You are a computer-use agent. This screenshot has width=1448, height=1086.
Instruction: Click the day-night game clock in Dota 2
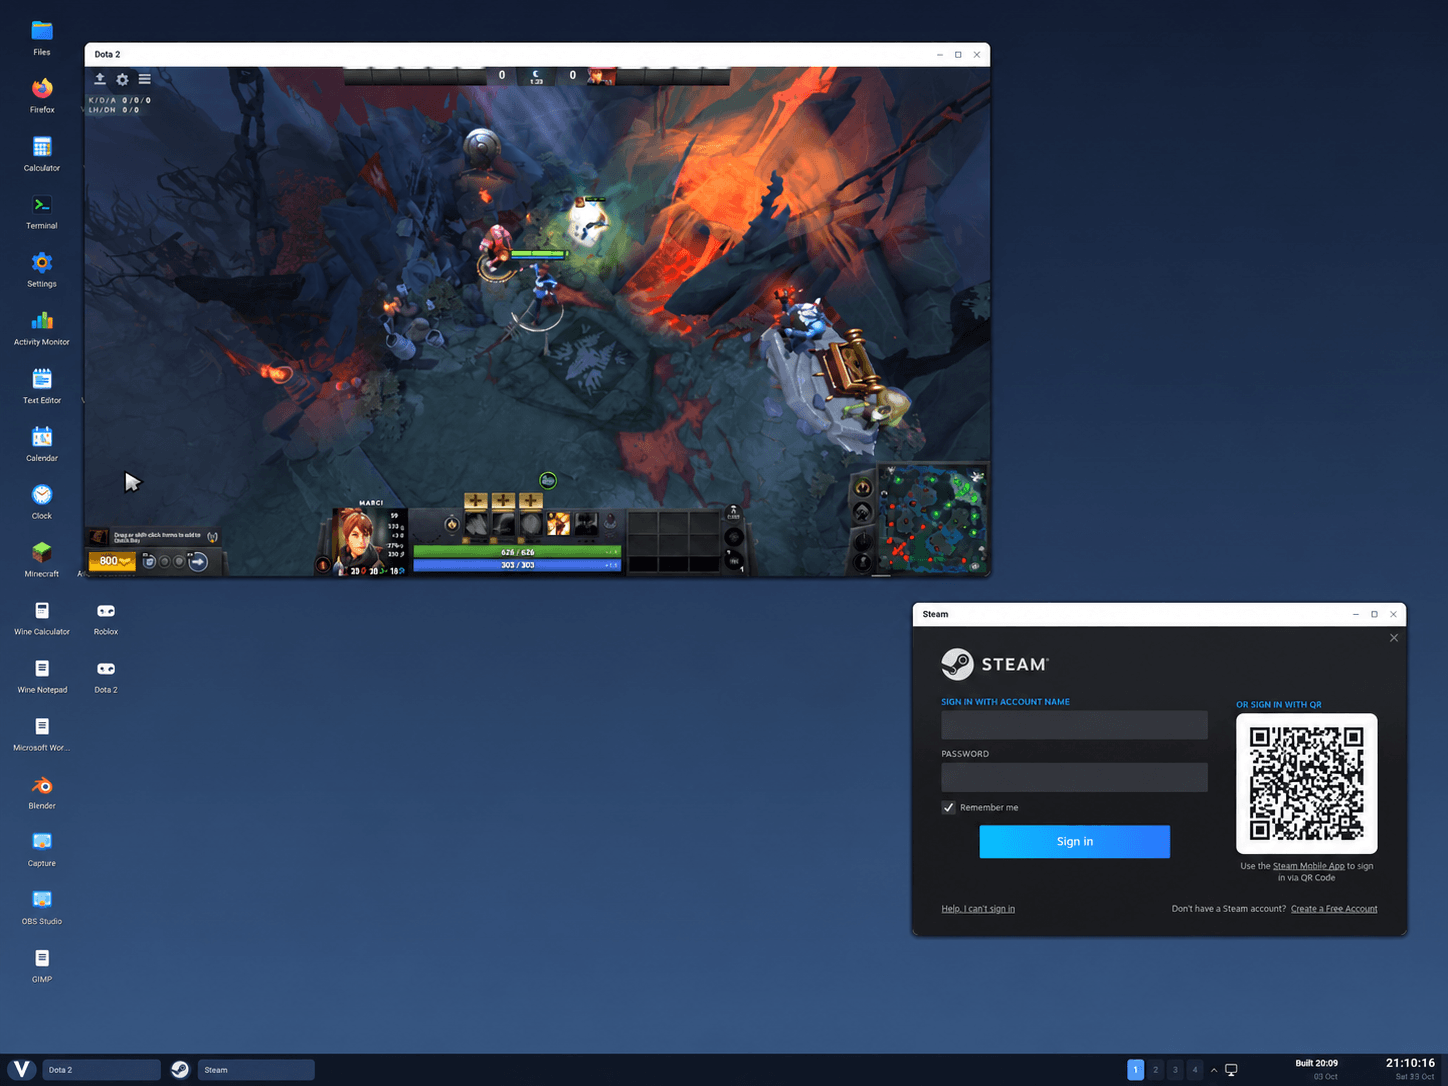pyautogui.click(x=537, y=76)
